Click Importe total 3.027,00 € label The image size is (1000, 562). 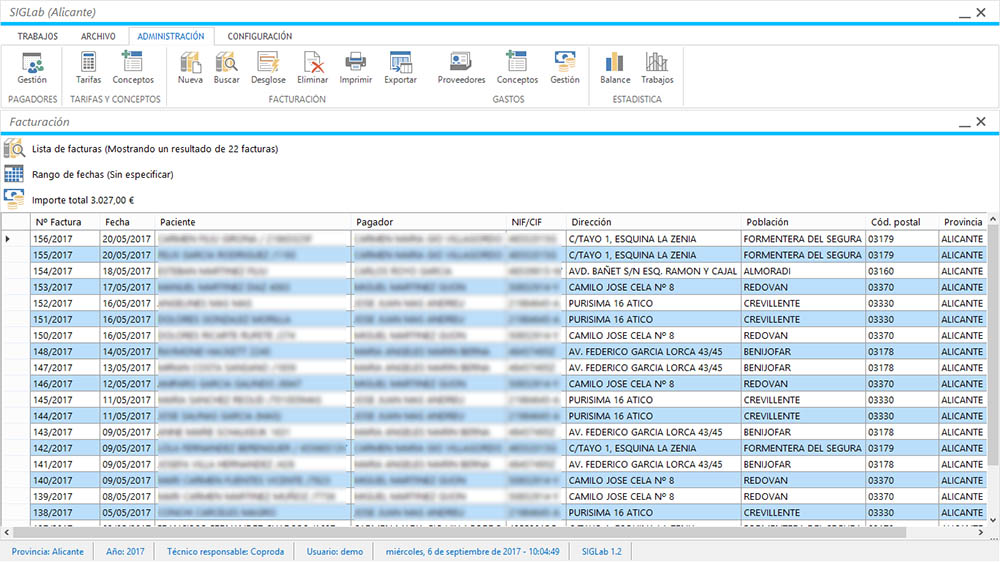click(x=83, y=200)
